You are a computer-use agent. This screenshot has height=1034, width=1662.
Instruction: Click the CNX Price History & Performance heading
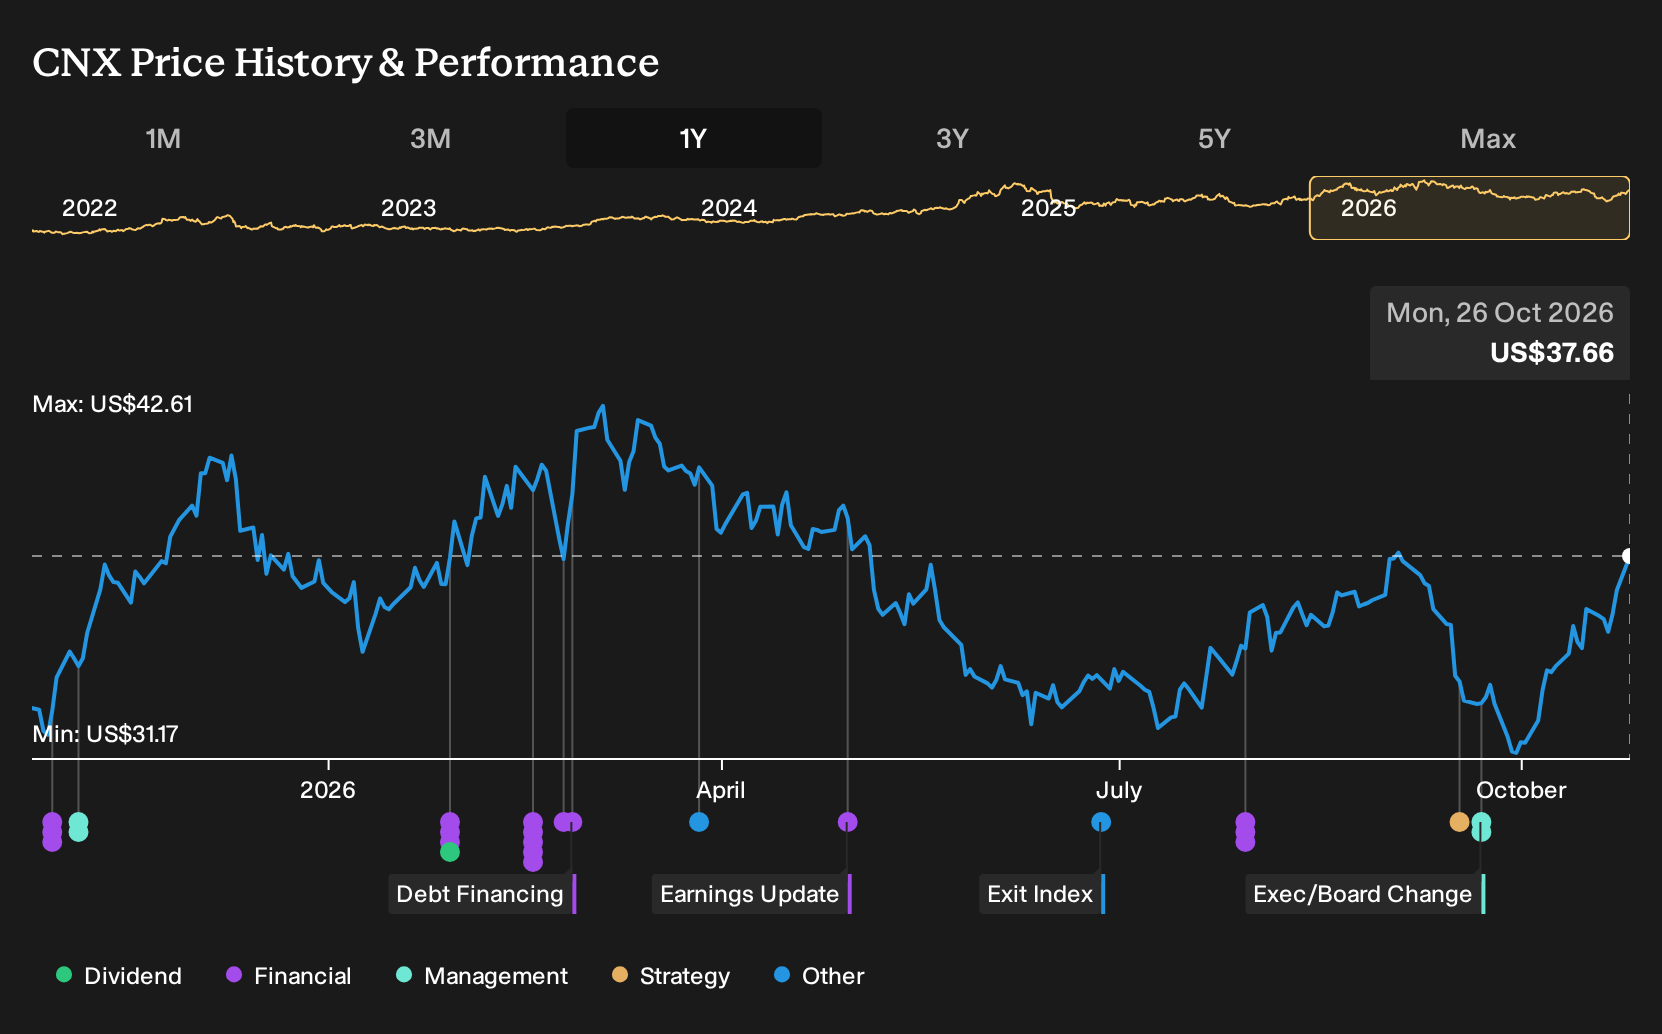click(x=346, y=62)
